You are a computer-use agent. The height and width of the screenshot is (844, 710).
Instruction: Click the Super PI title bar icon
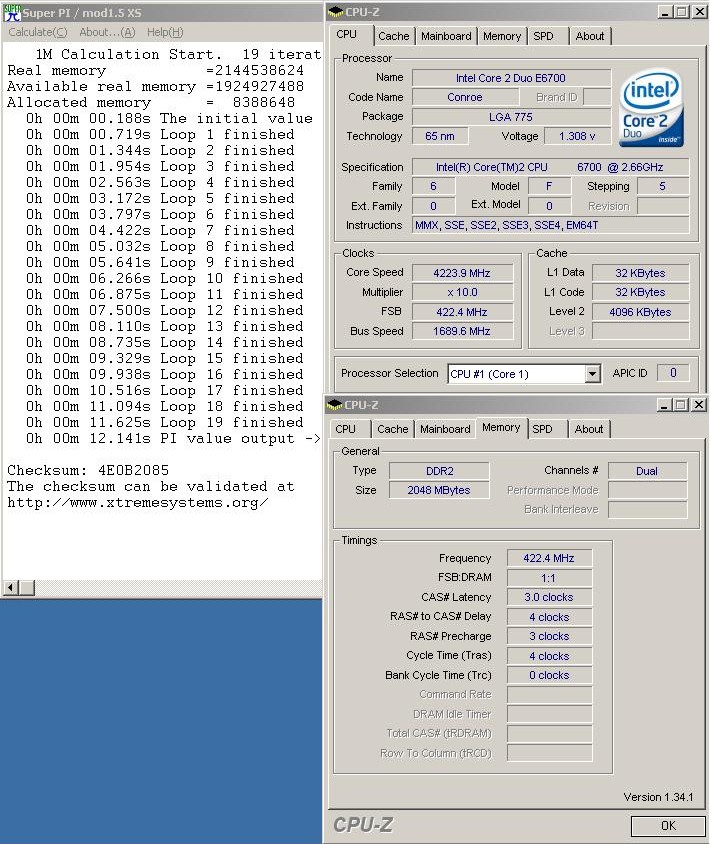(x=12, y=12)
